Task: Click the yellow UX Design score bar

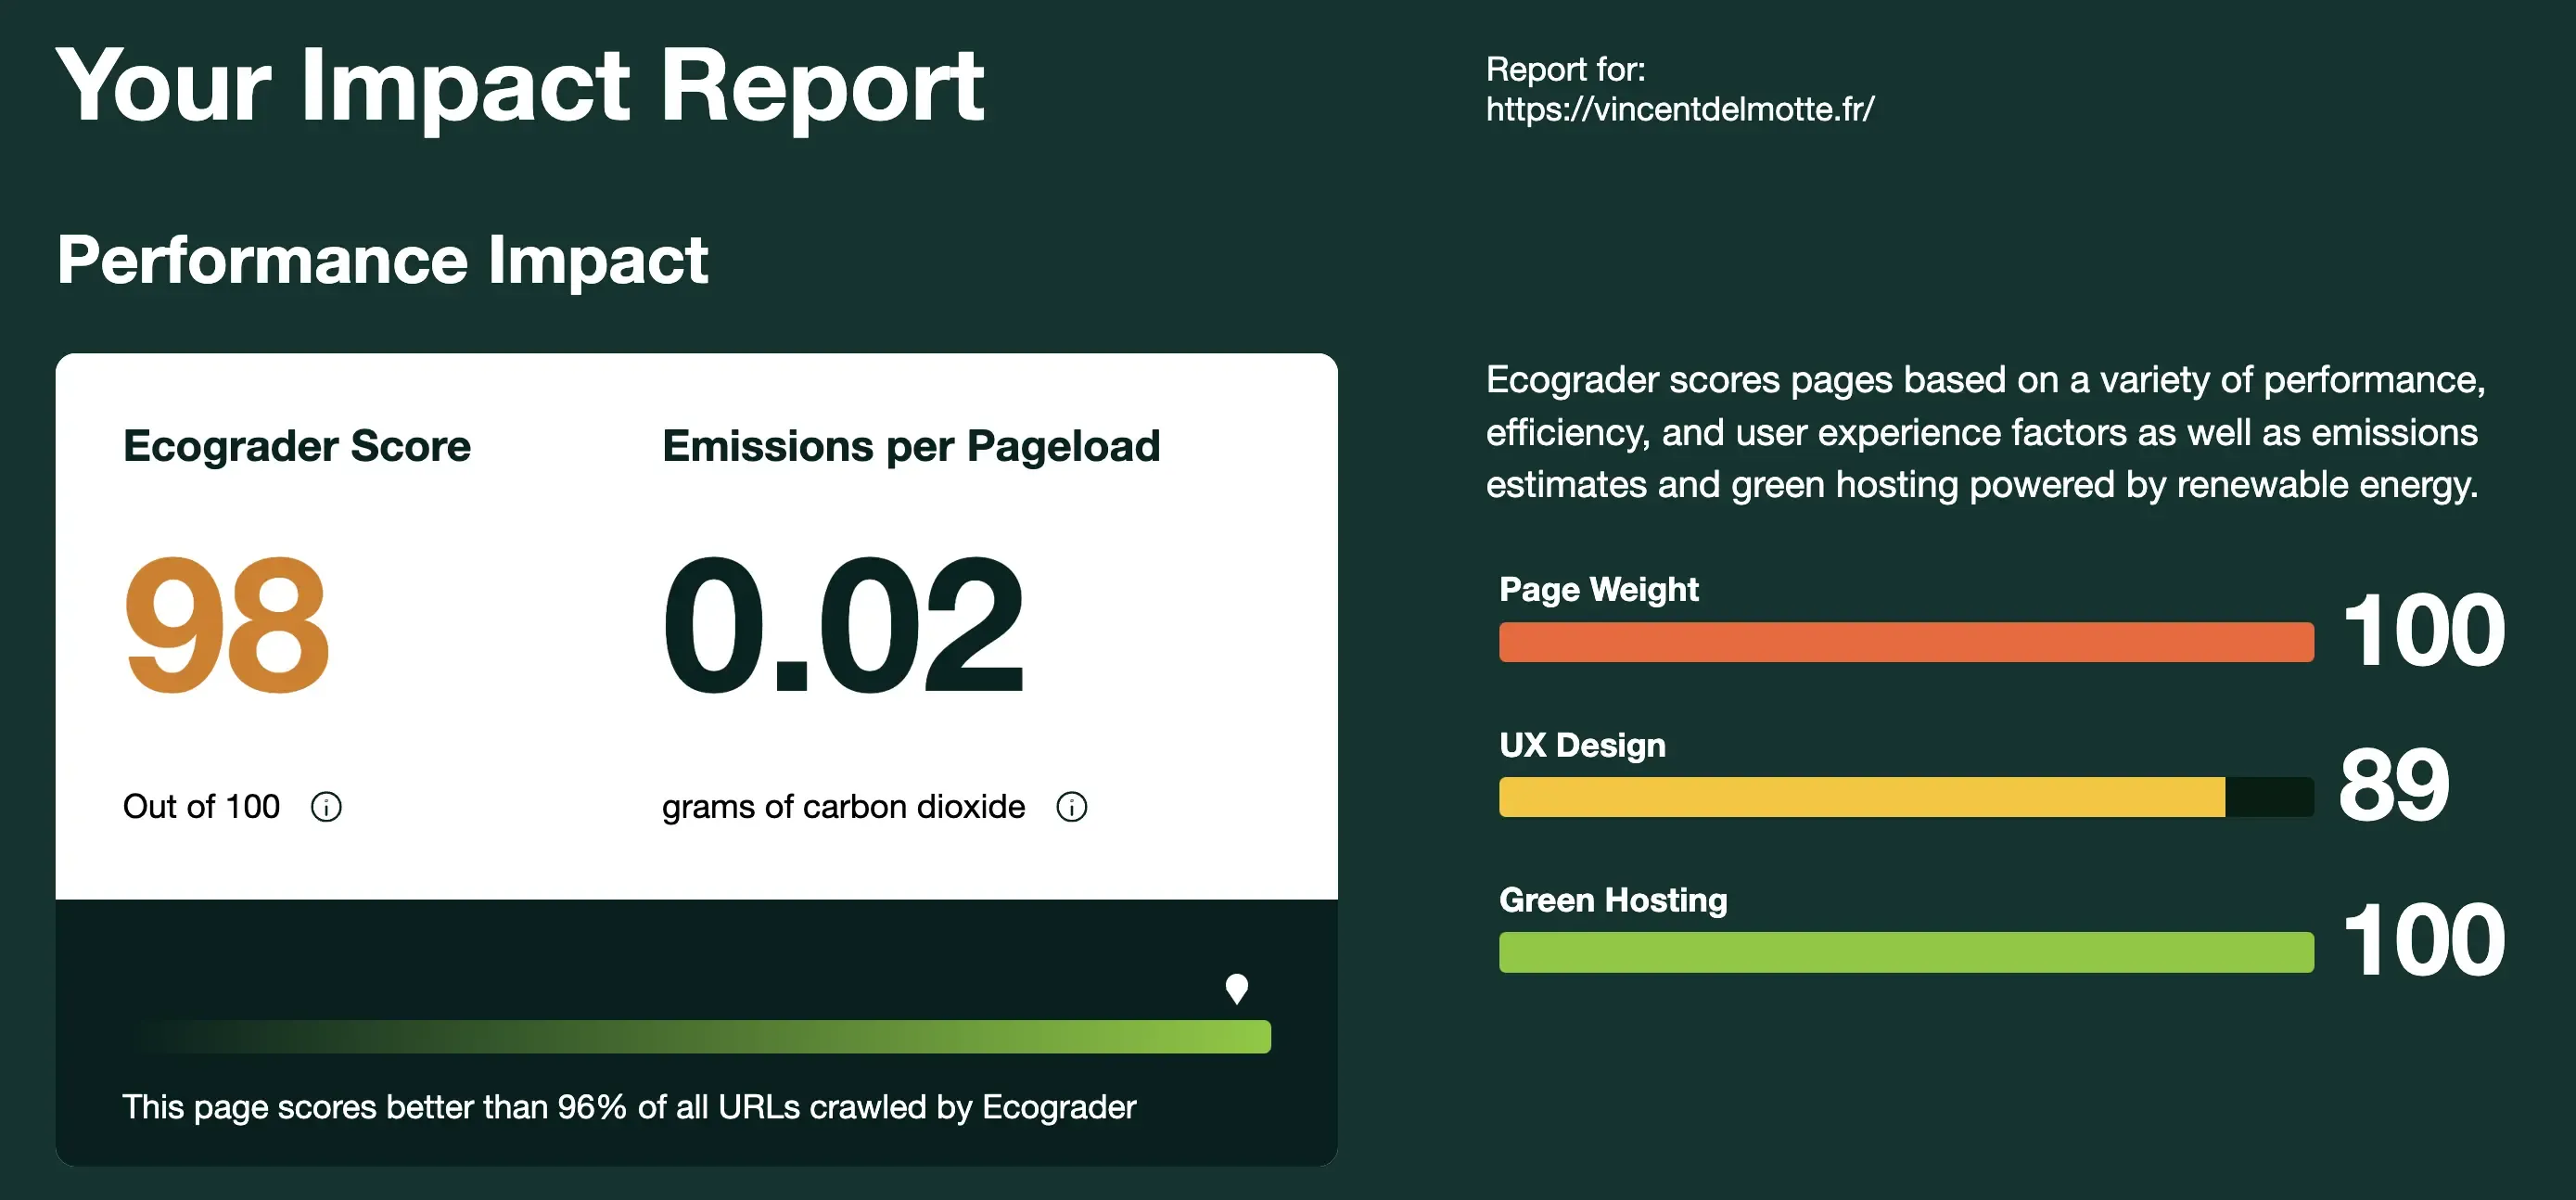Action: (1906, 797)
